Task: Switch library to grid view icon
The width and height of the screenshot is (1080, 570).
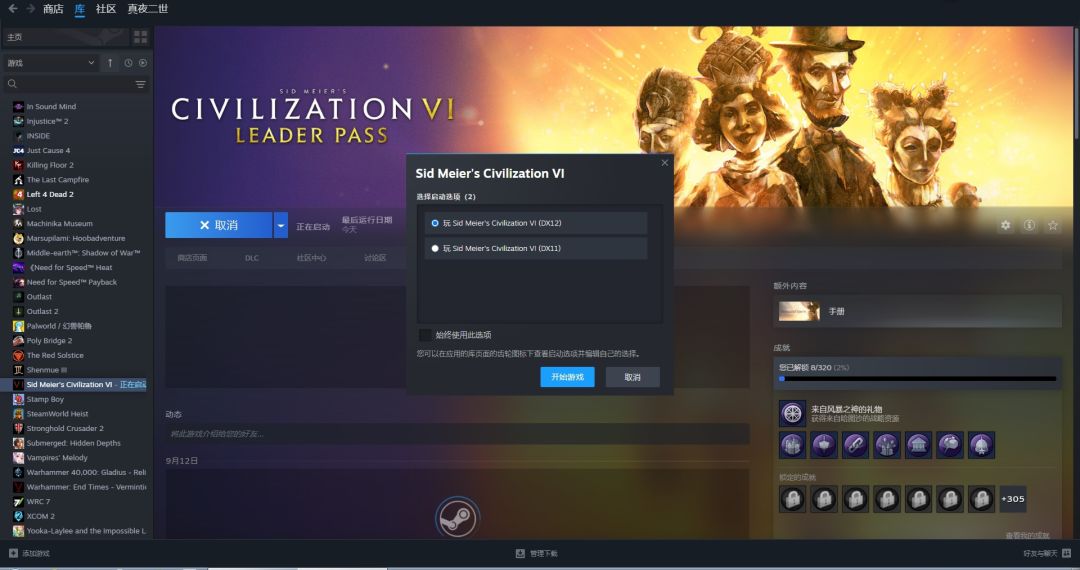Action: 141,36
